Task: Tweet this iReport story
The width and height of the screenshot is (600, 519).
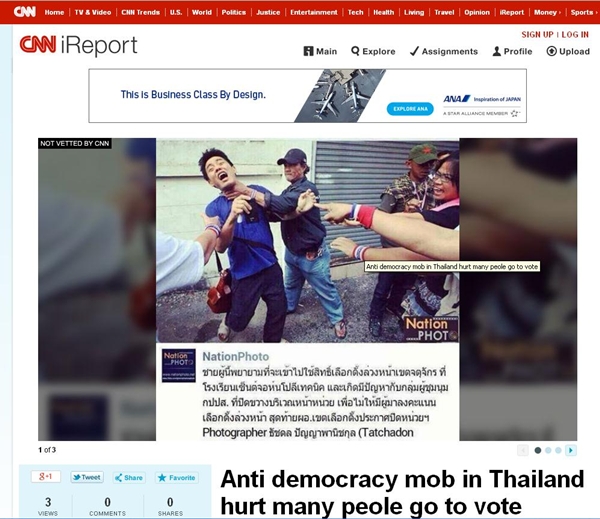Action: (87, 477)
